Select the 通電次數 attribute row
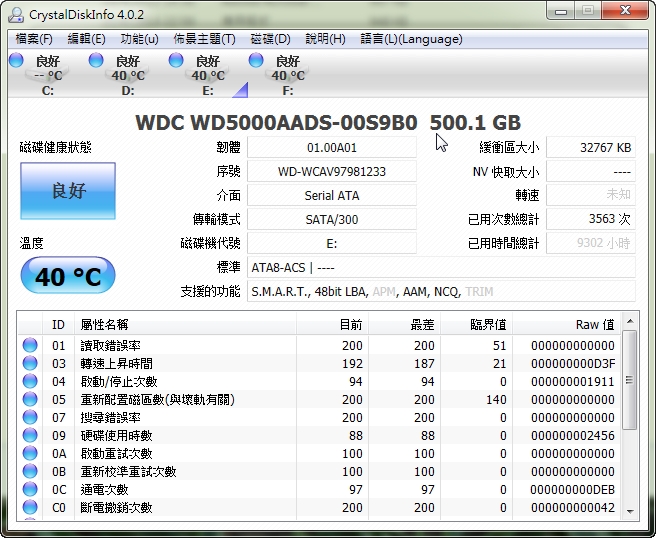The width and height of the screenshot is (656, 538). tap(319, 489)
